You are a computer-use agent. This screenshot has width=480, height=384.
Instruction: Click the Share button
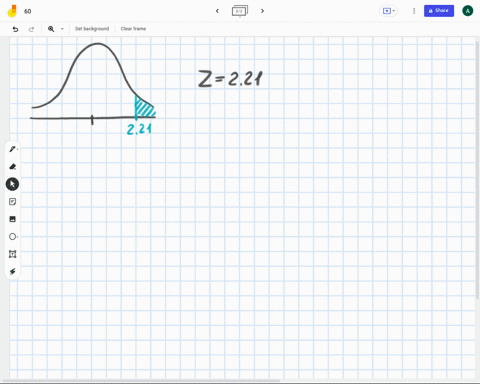click(439, 11)
